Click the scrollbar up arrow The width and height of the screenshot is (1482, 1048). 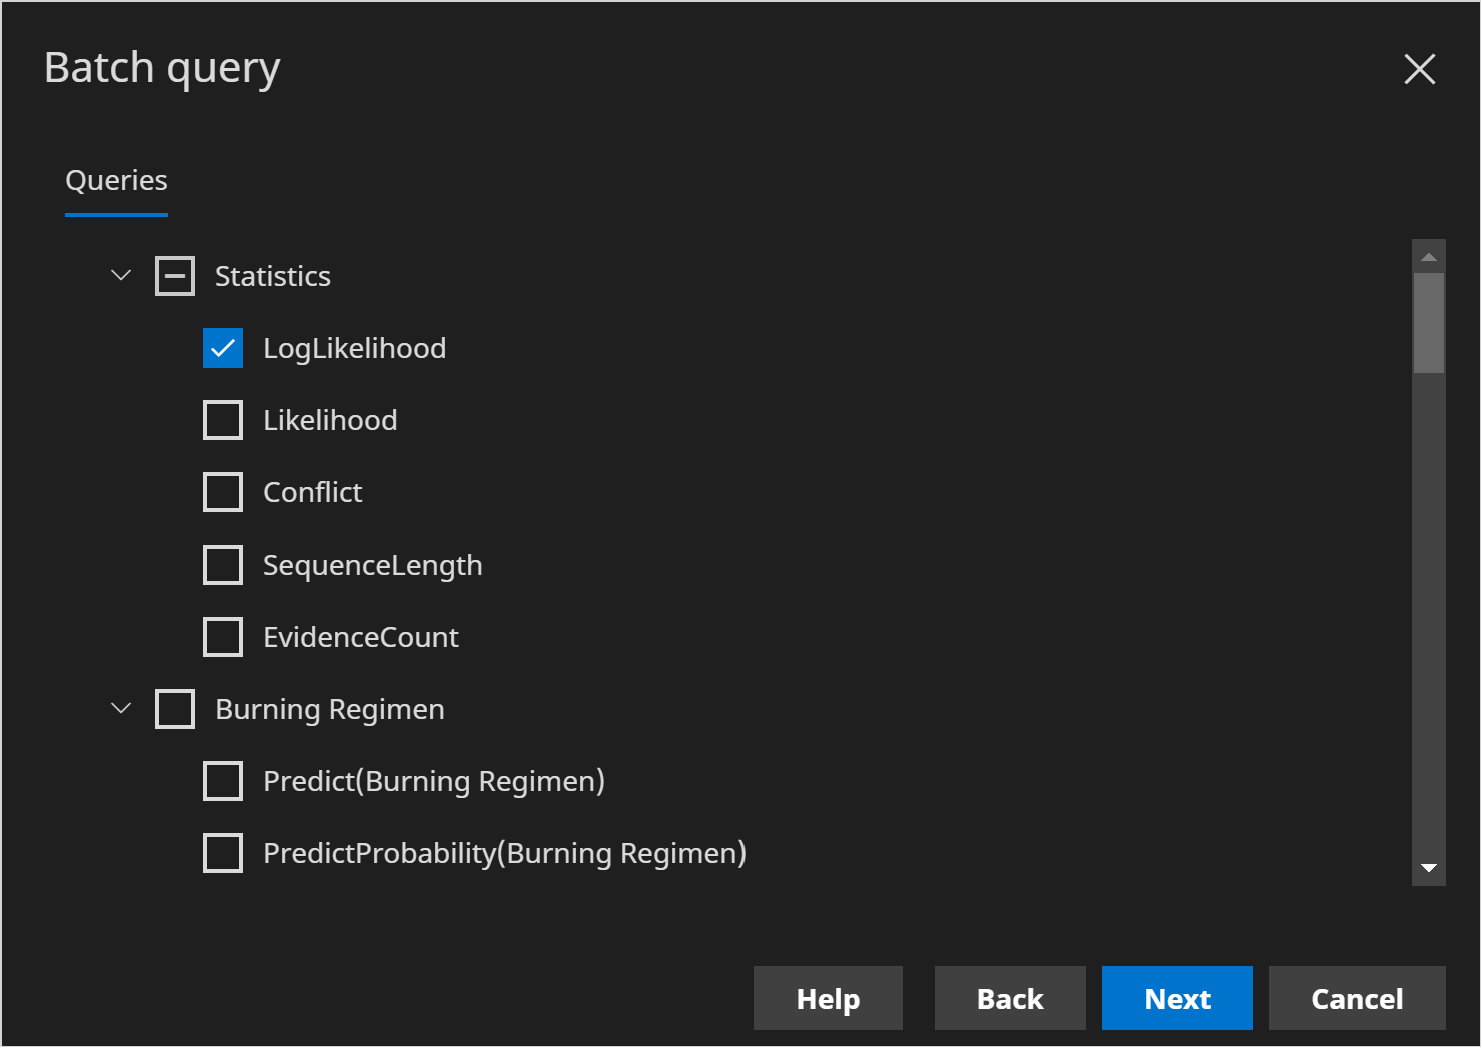pos(1429,257)
